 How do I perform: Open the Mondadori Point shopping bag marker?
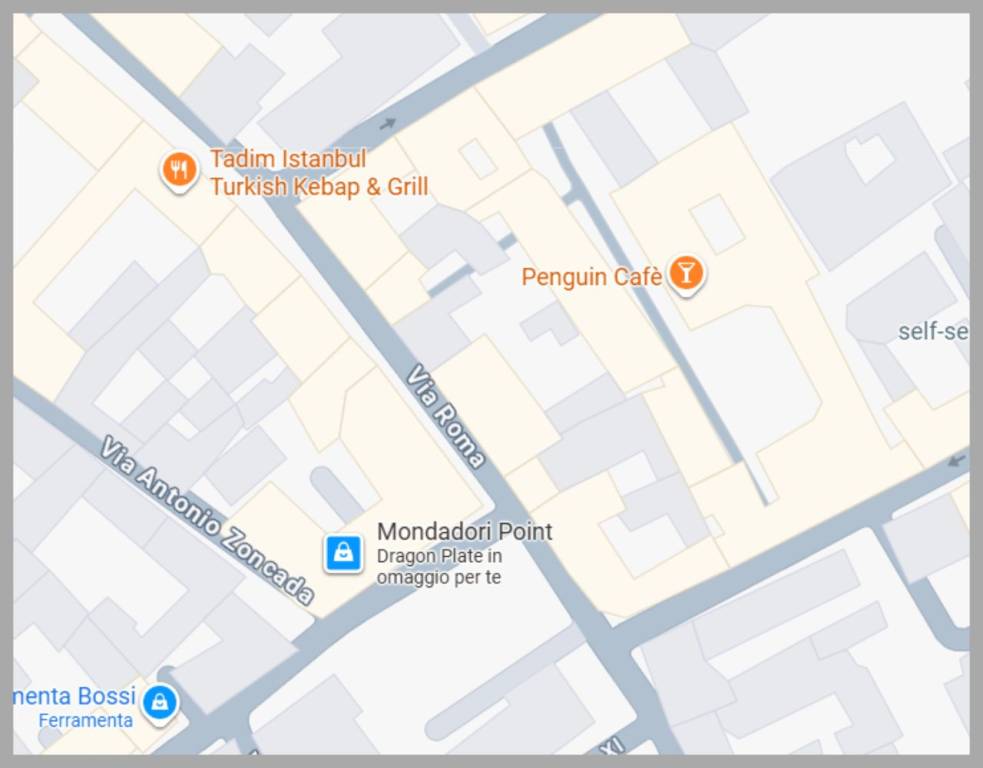click(343, 554)
